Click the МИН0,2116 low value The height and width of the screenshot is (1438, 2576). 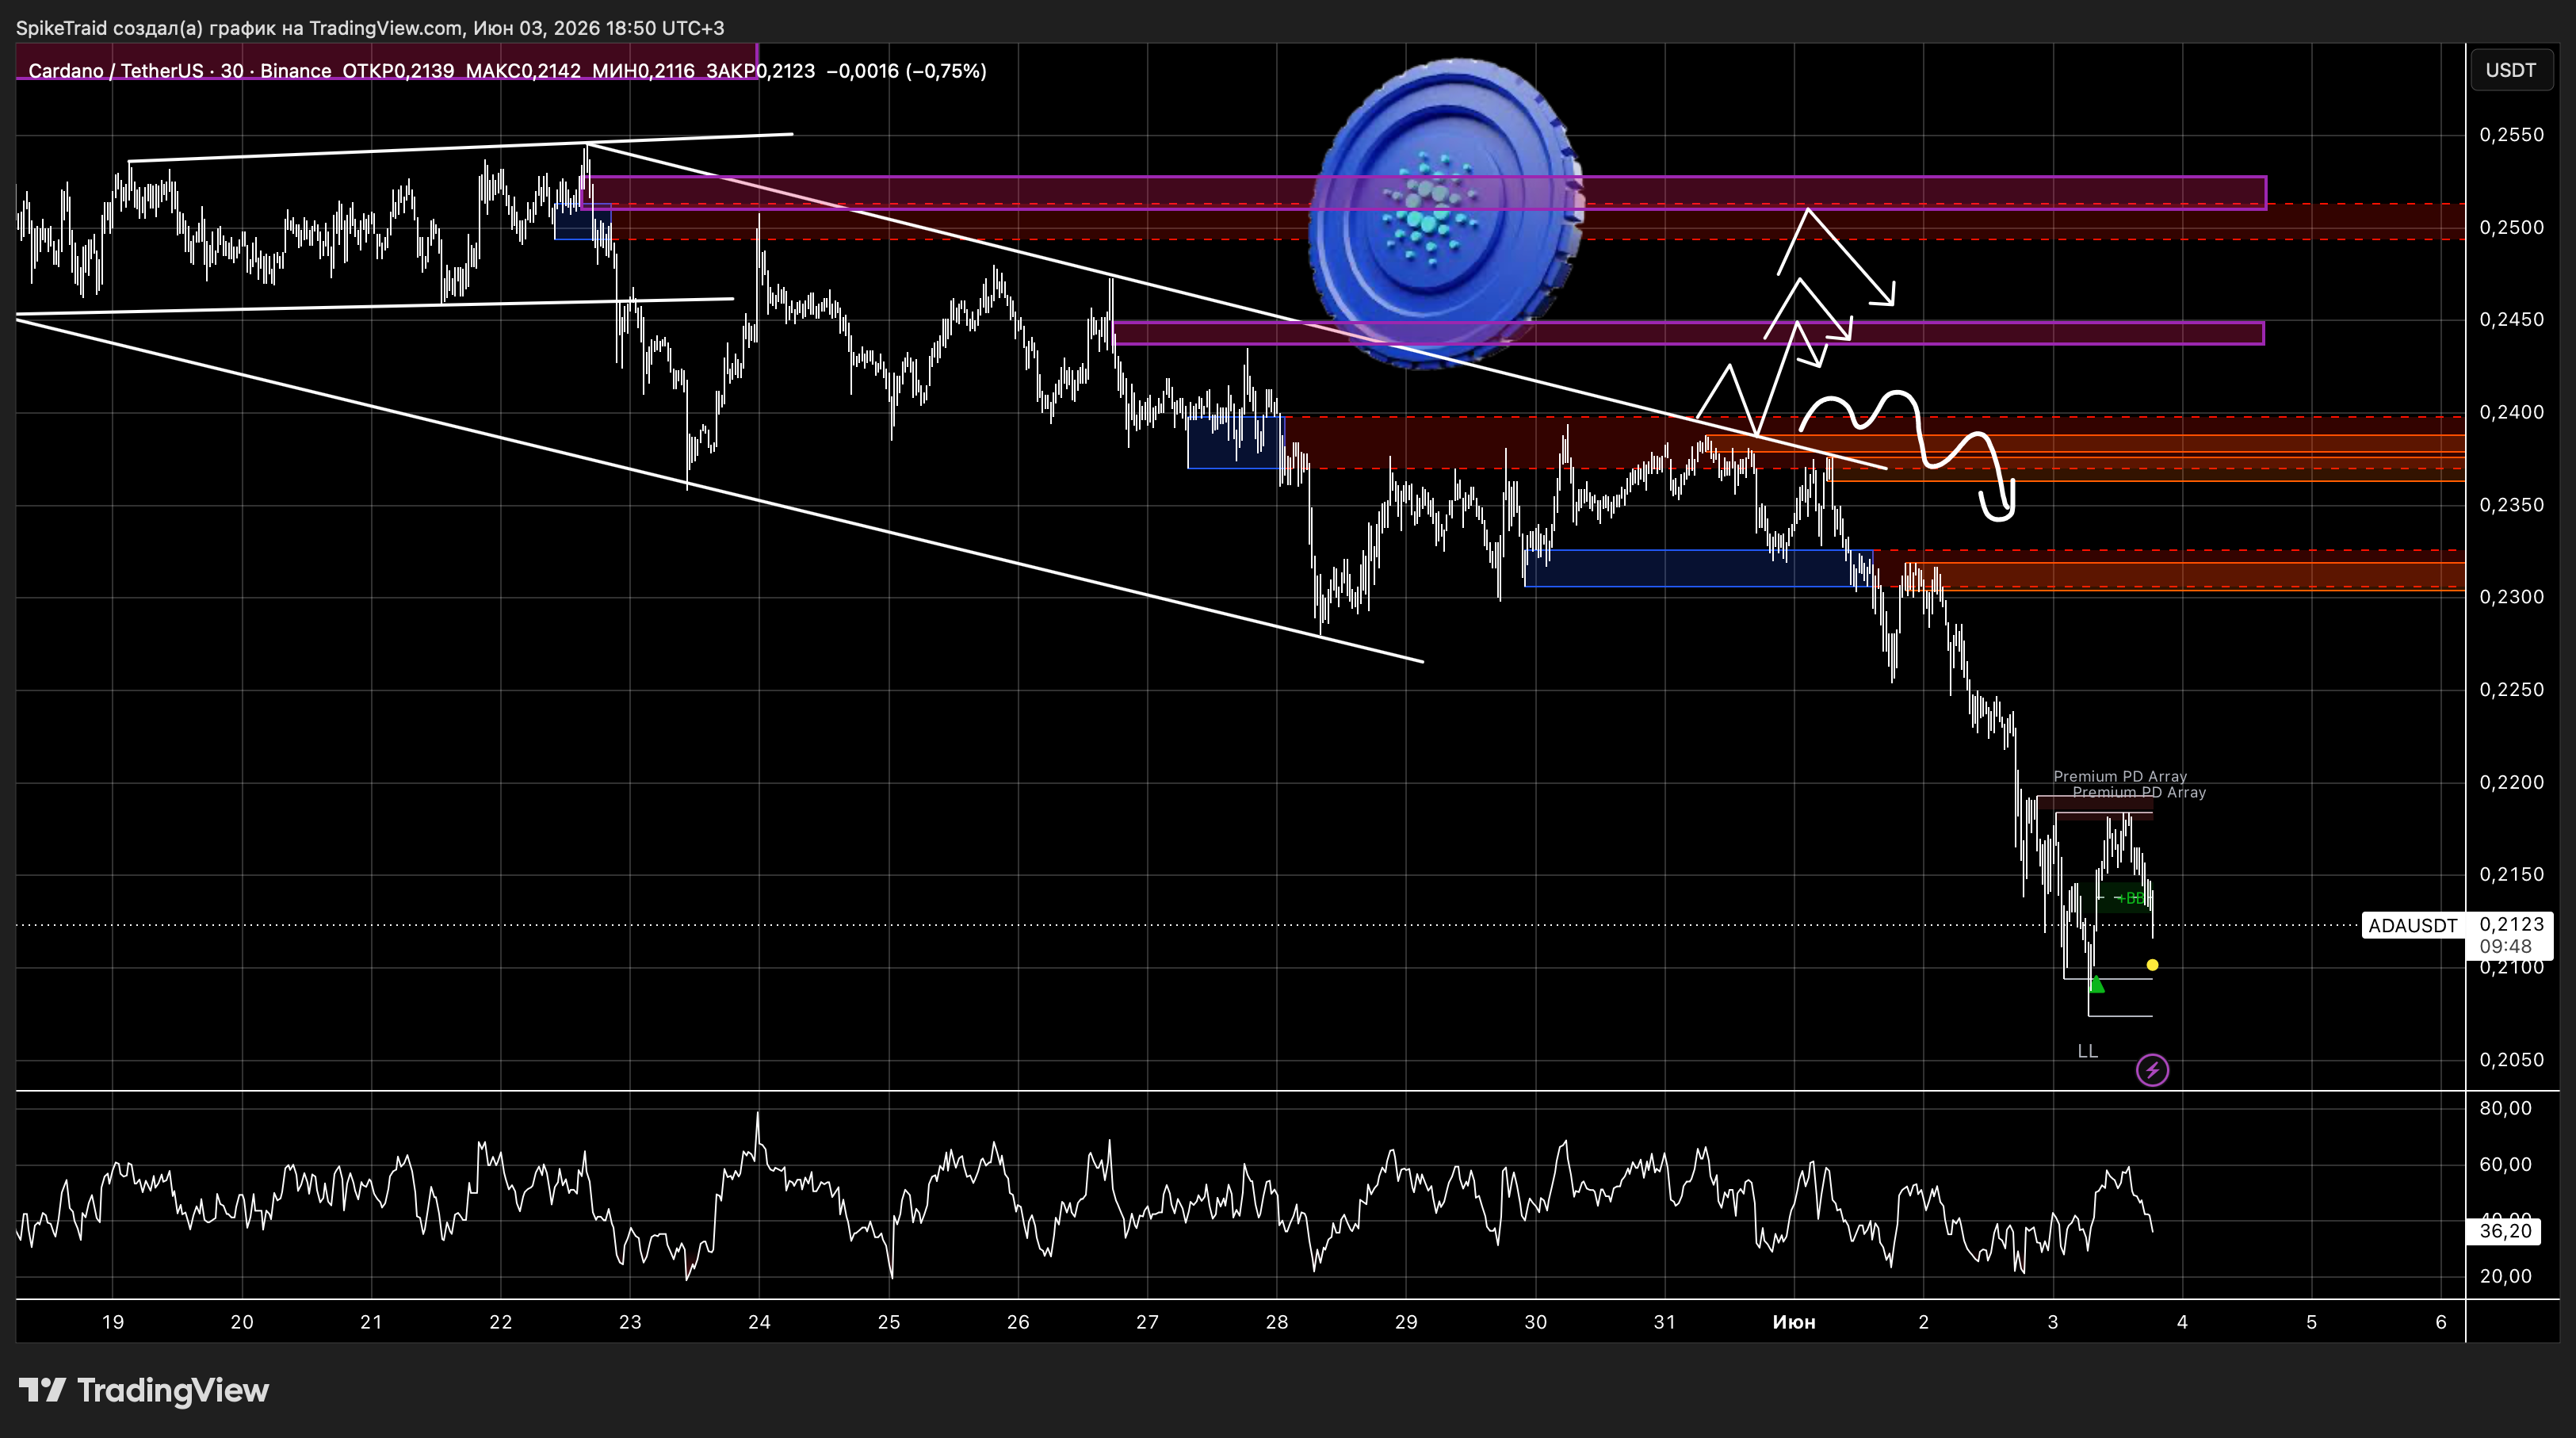tap(643, 71)
